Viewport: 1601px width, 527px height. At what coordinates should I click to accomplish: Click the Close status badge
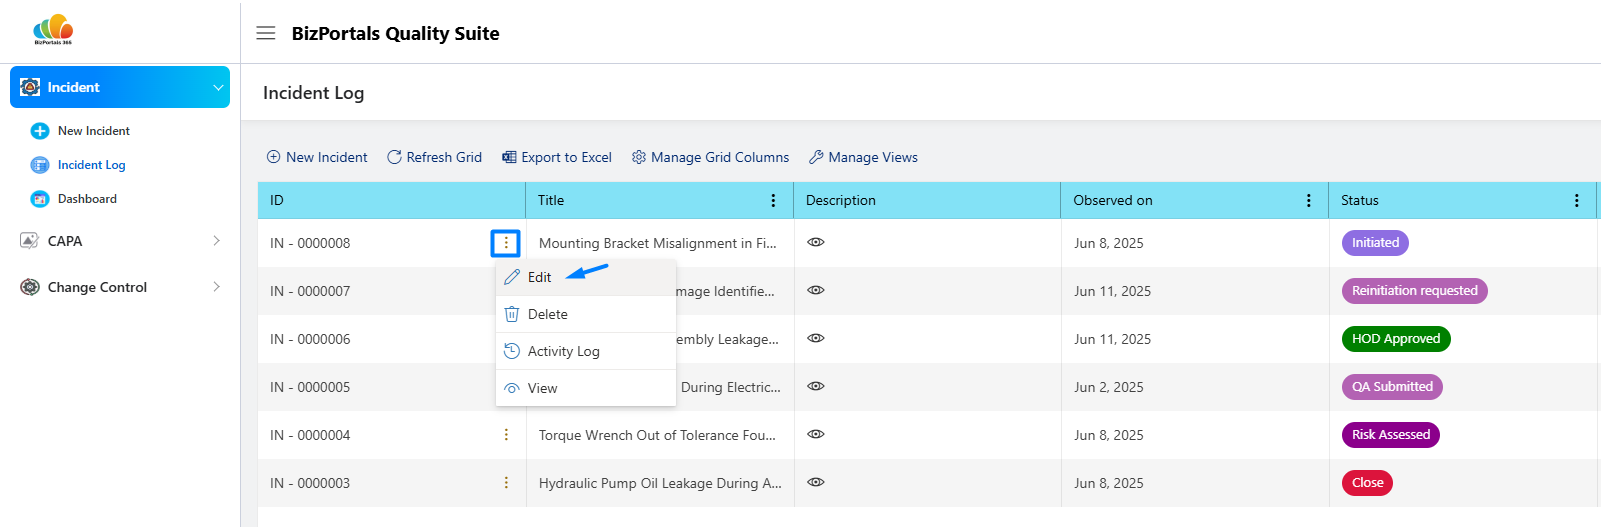tap(1367, 483)
